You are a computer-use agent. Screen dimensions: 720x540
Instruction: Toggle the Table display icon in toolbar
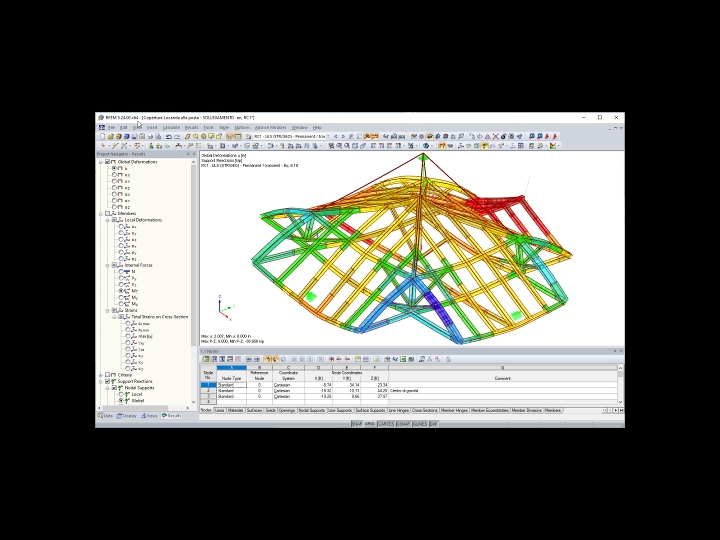(x=238, y=136)
